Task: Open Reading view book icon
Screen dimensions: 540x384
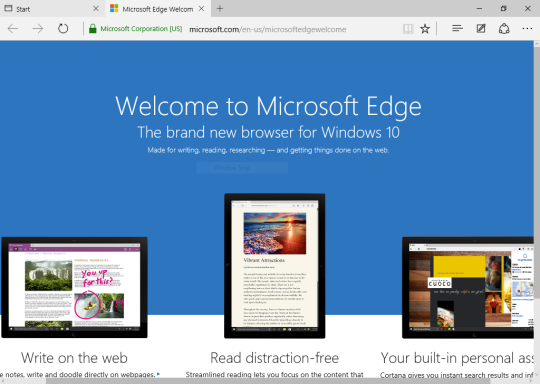Action: point(408,29)
